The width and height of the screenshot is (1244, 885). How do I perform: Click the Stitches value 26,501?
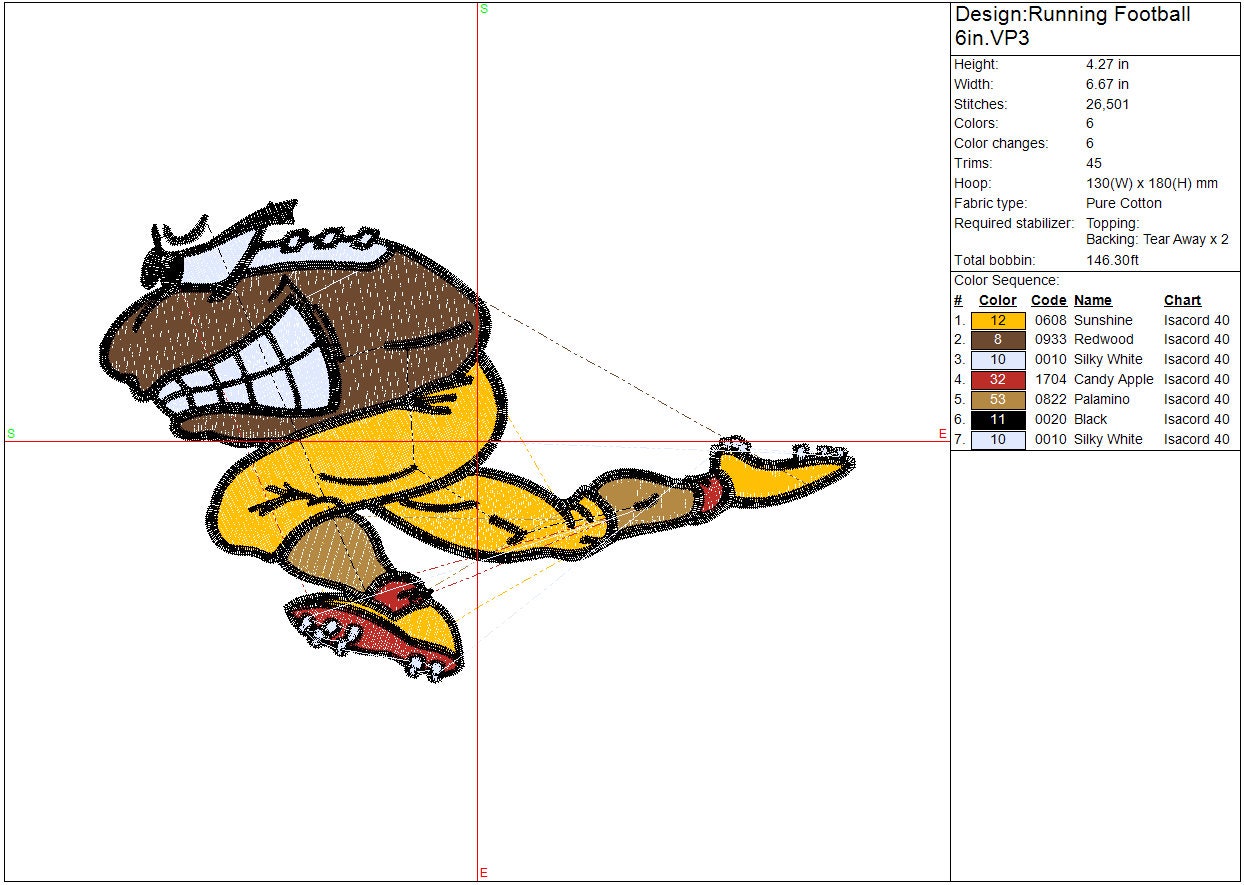point(1108,104)
